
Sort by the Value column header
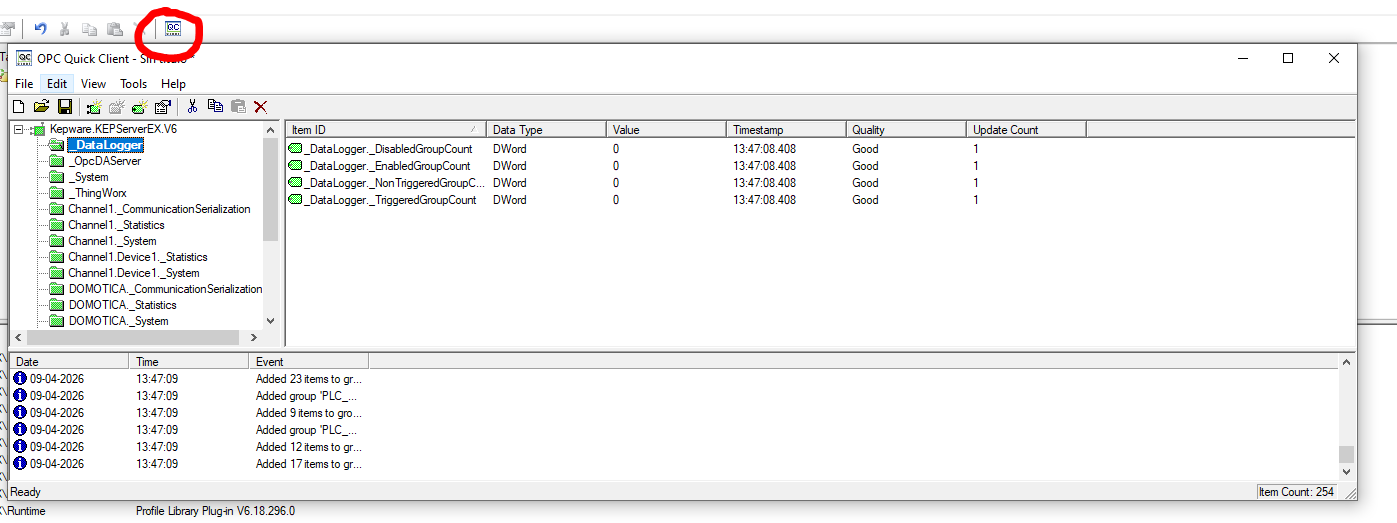[666, 130]
